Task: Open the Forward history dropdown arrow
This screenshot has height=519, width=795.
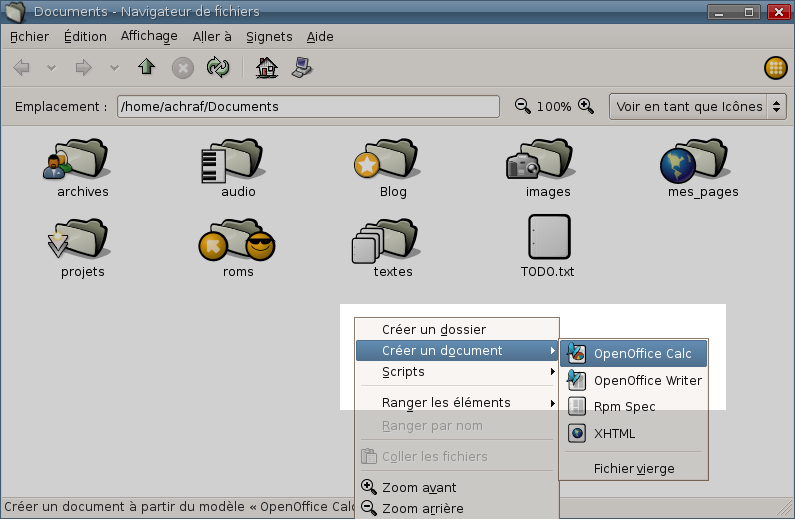Action: tap(115, 67)
